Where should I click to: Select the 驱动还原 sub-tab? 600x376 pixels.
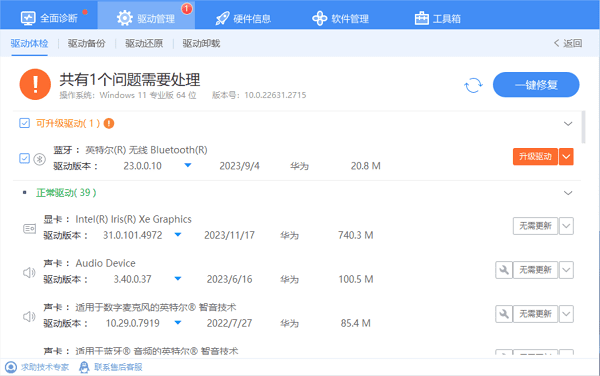144,44
